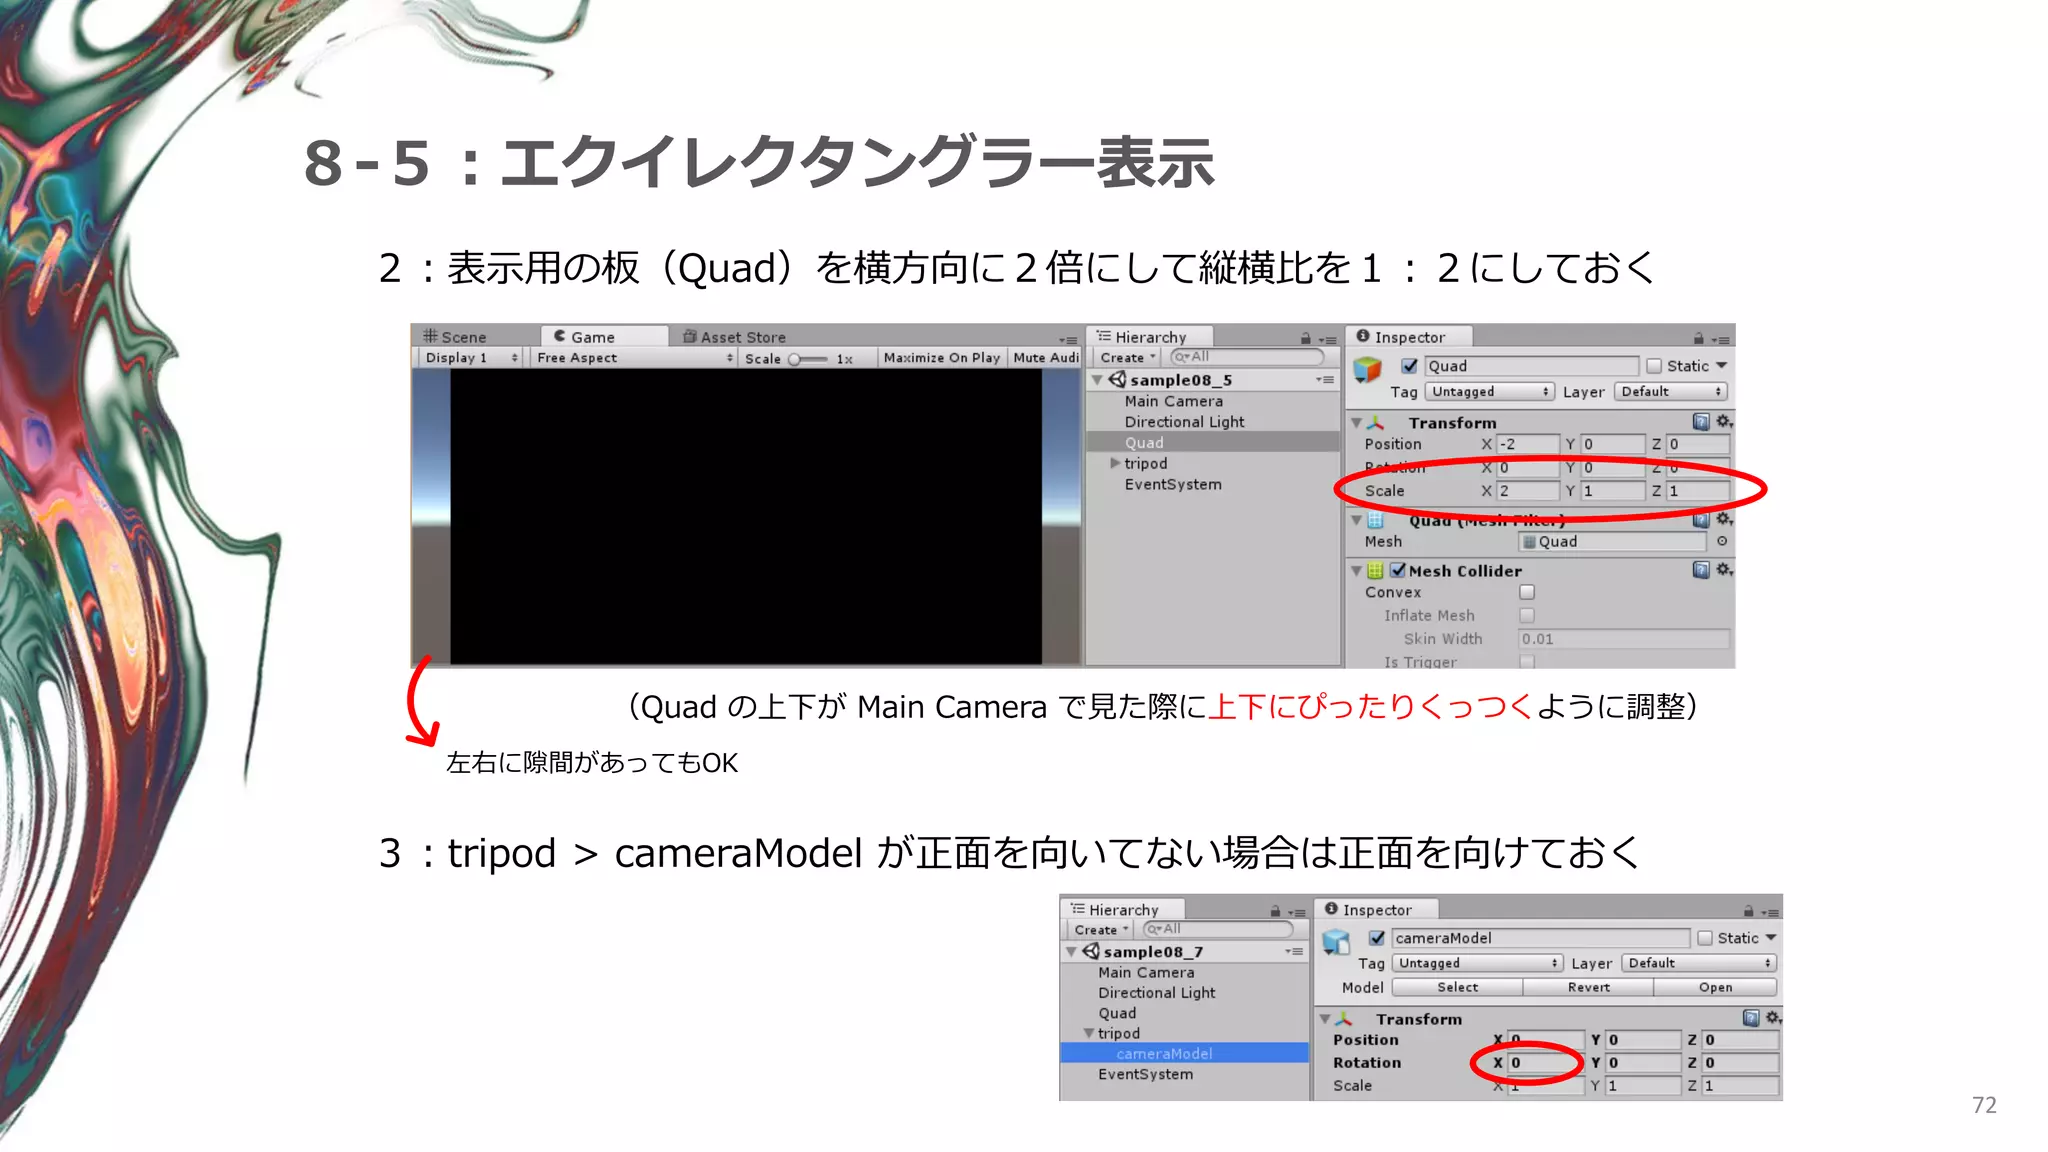
Task: Click the Skin Width field
Action: (1624, 639)
